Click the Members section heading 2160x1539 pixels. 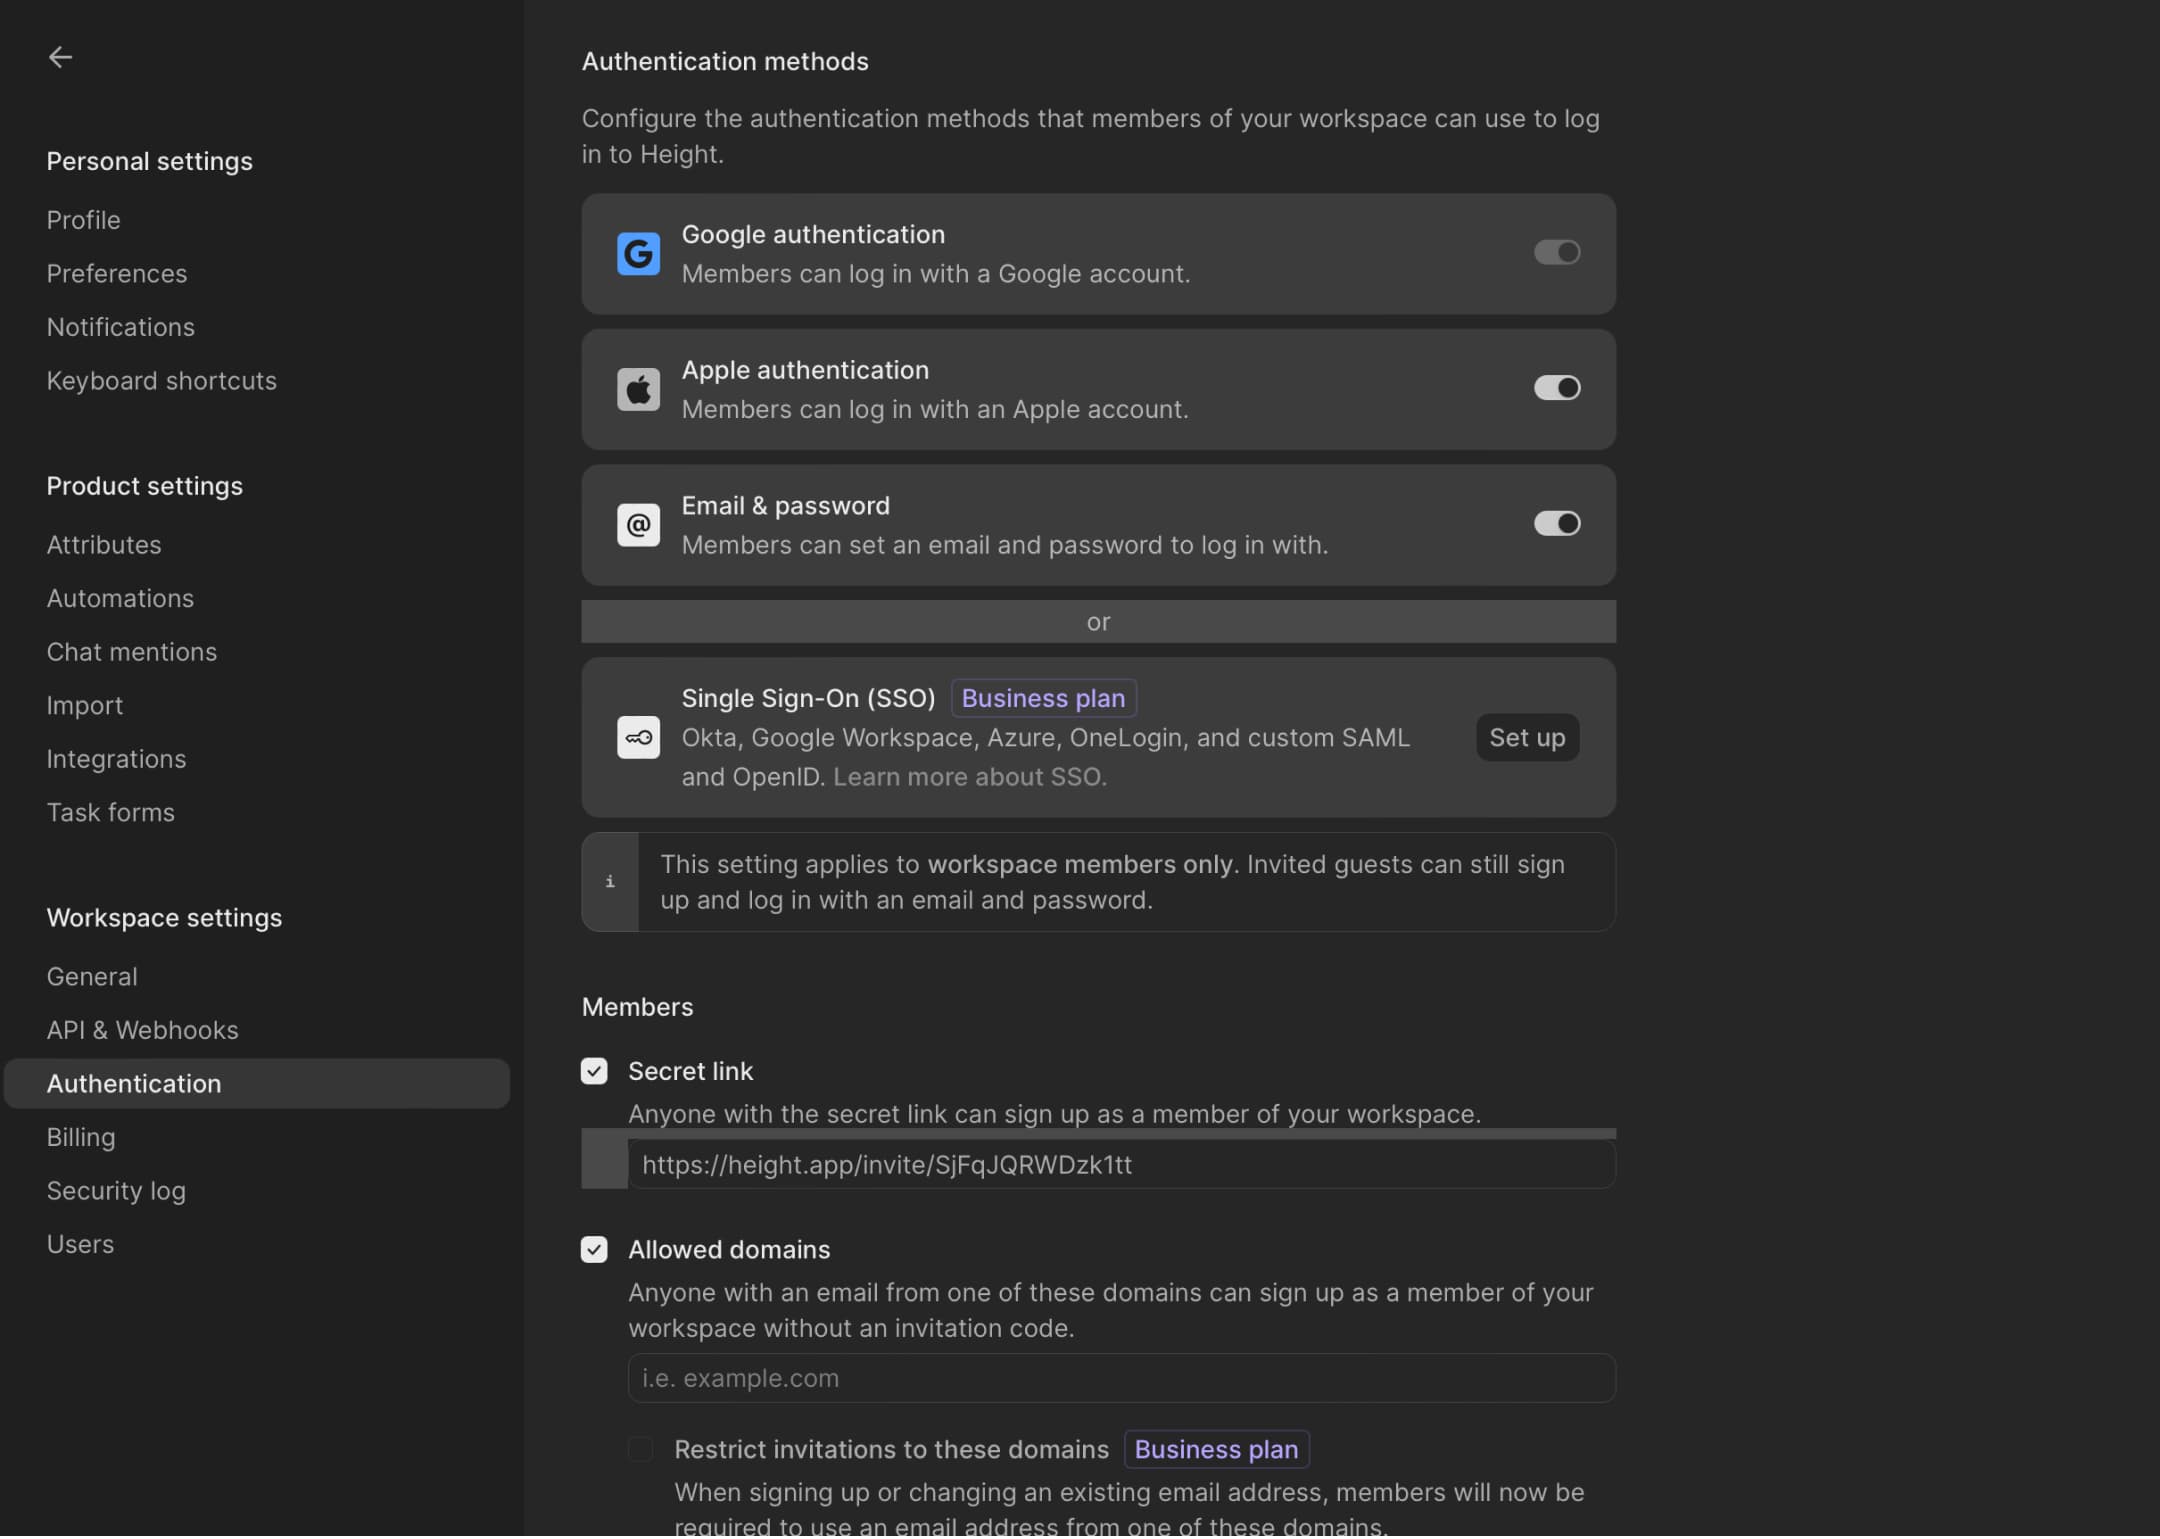click(637, 1008)
